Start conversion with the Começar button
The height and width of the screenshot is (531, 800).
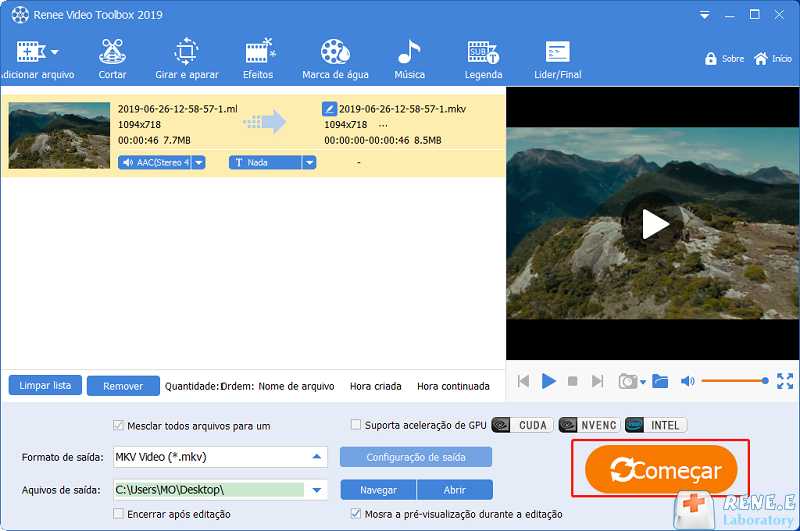[x=661, y=470]
